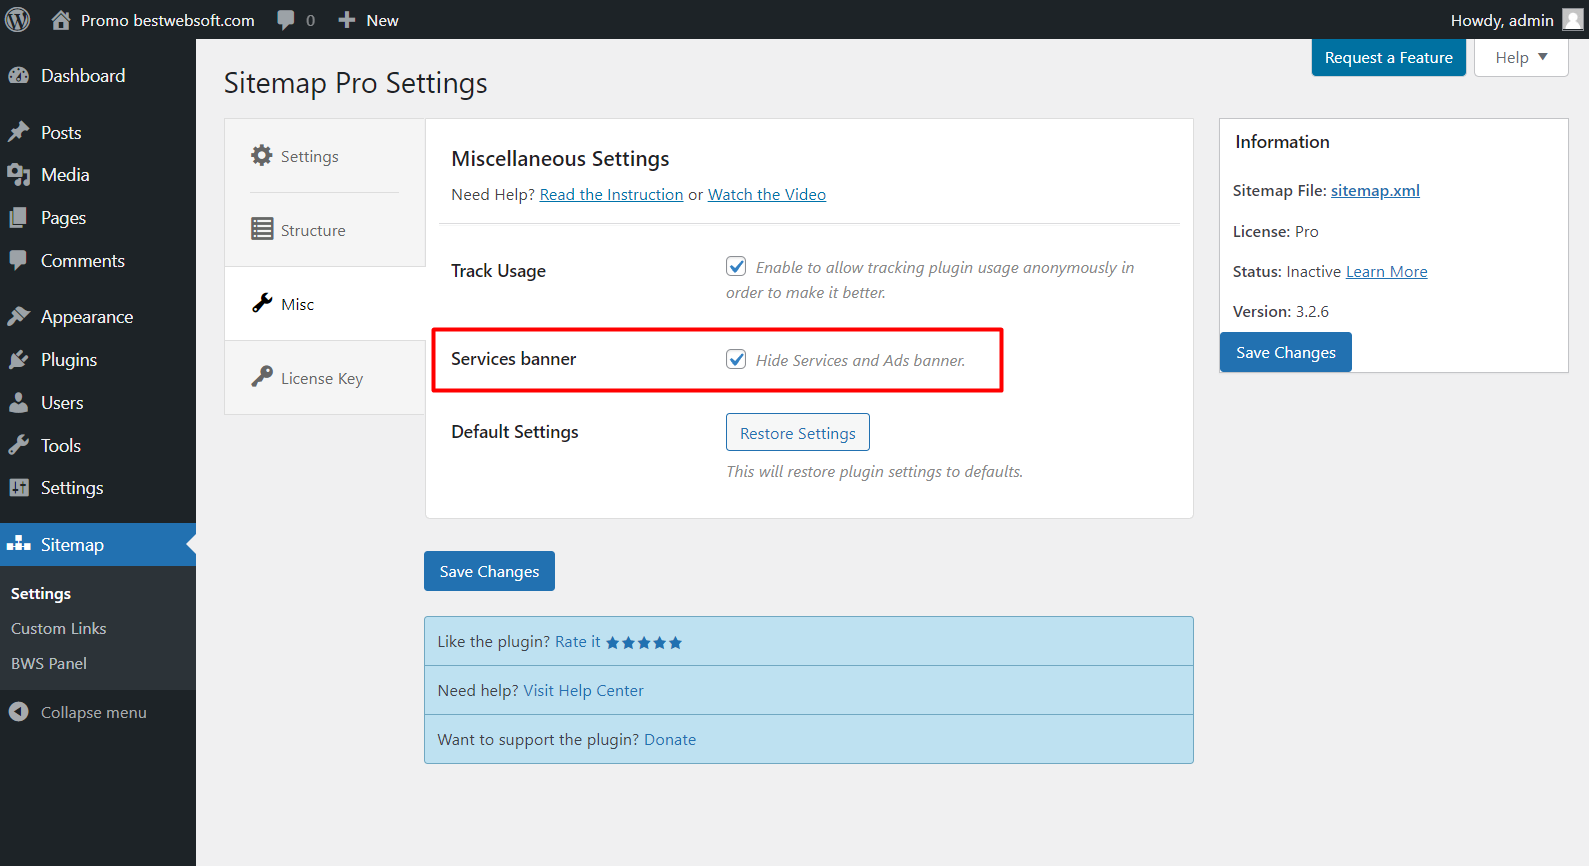This screenshot has width=1589, height=866.
Task: Click the Settings sliders icon in sidebar
Action: 19,488
